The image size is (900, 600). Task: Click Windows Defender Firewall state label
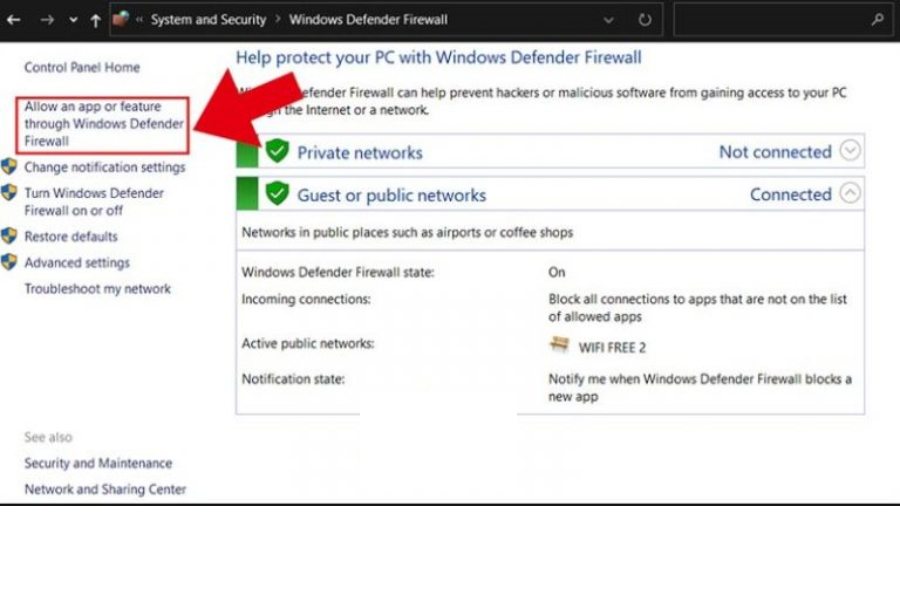[x=338, y=272]
